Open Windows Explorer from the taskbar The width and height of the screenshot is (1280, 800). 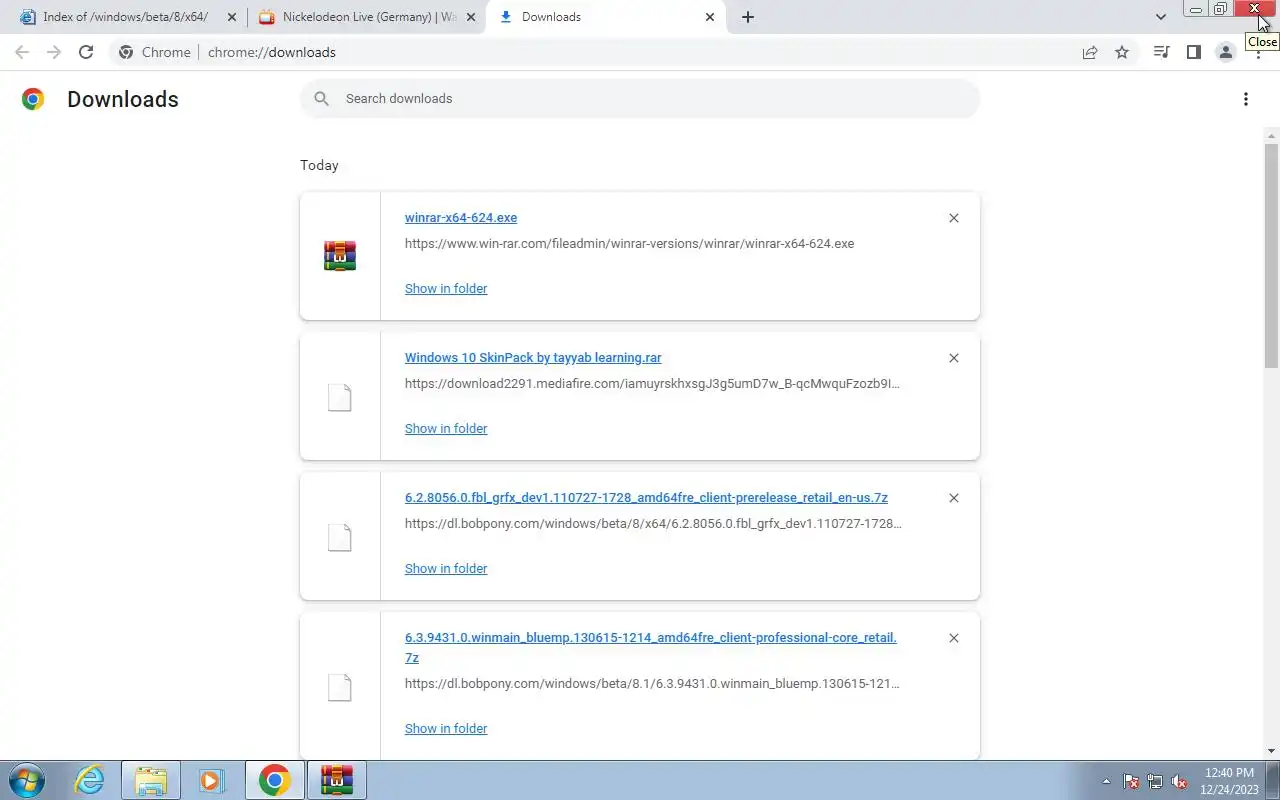coord(151,780)
